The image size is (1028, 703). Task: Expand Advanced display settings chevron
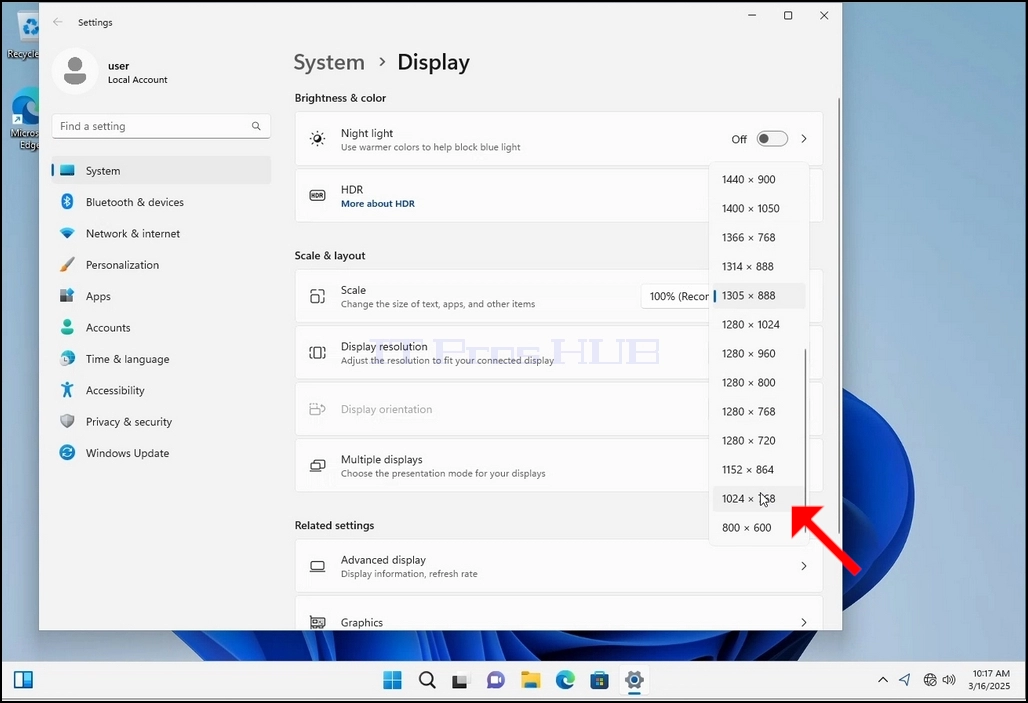click(804, 566)
